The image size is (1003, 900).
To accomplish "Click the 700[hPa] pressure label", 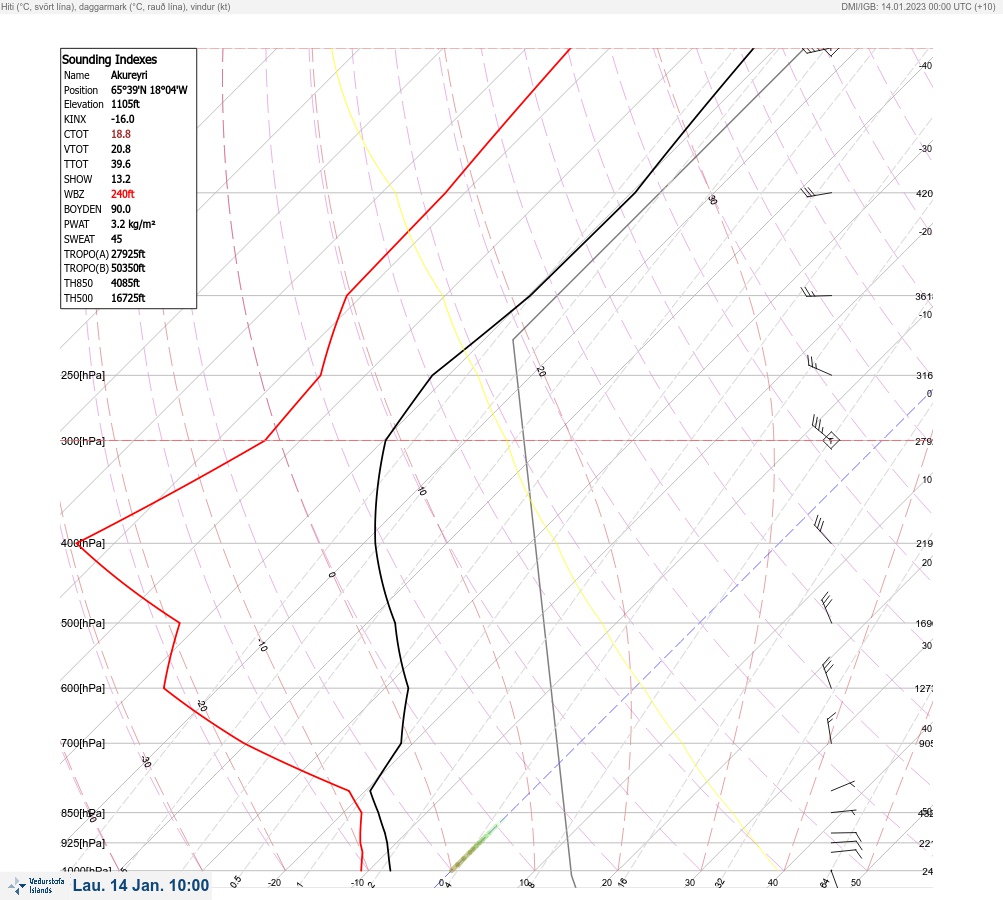I will (x=83, y=743).
